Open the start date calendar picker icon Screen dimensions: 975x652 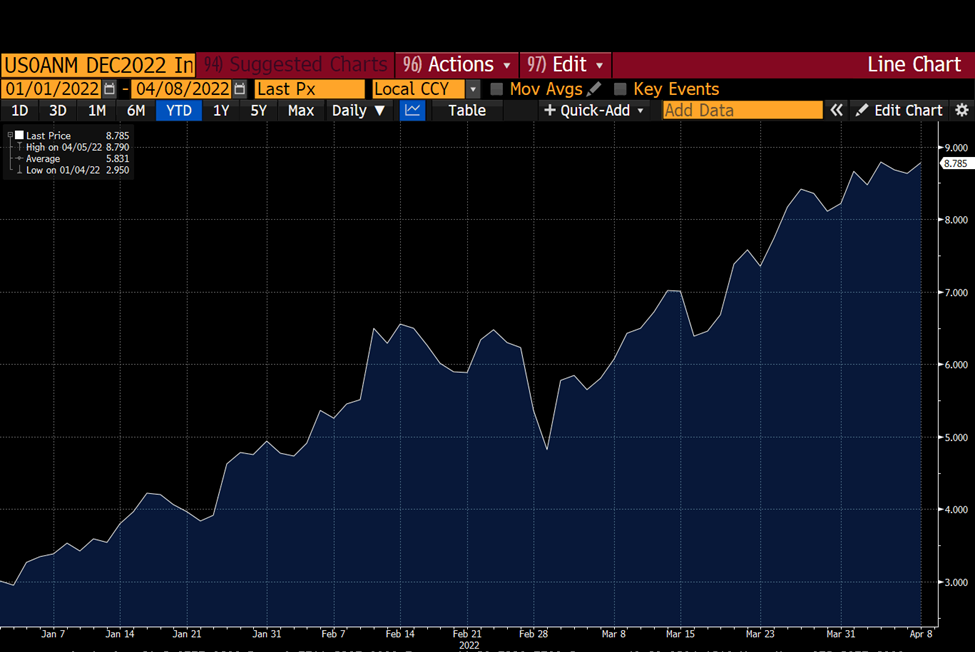(109, 89)
